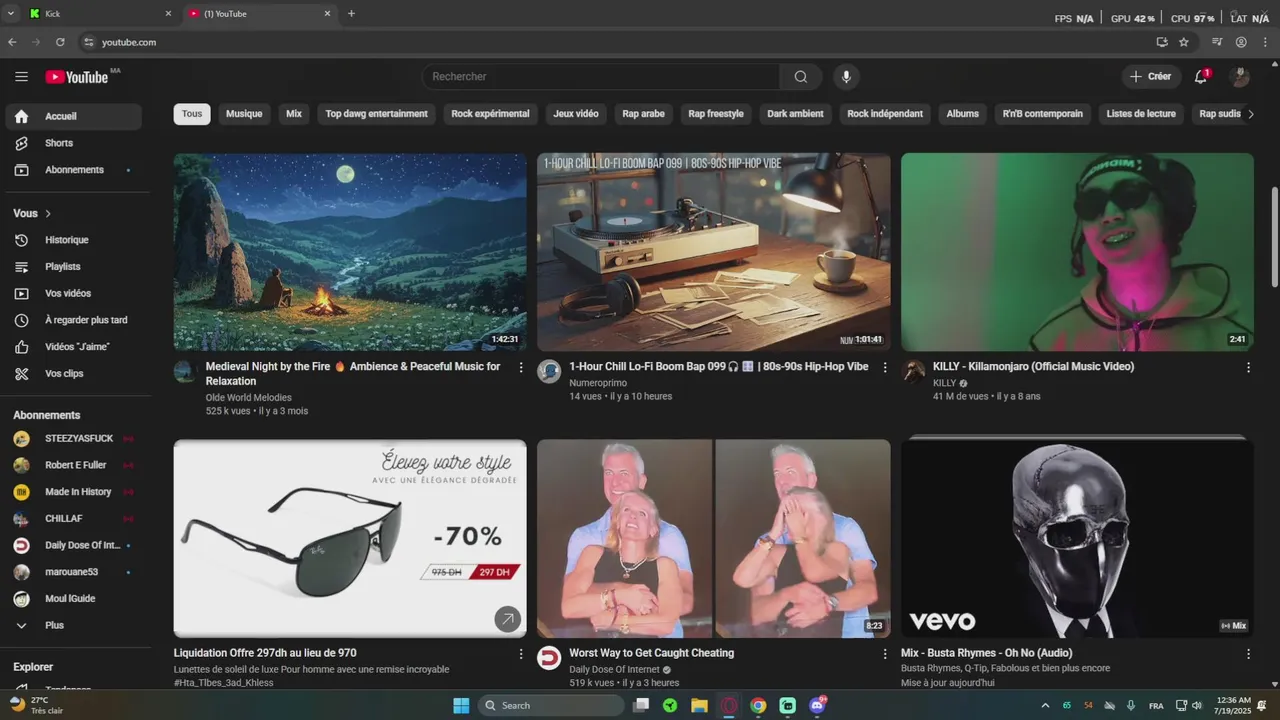Open a new browser tab
This screenshot has height=720, width=1280.
[x=351, y=14]
